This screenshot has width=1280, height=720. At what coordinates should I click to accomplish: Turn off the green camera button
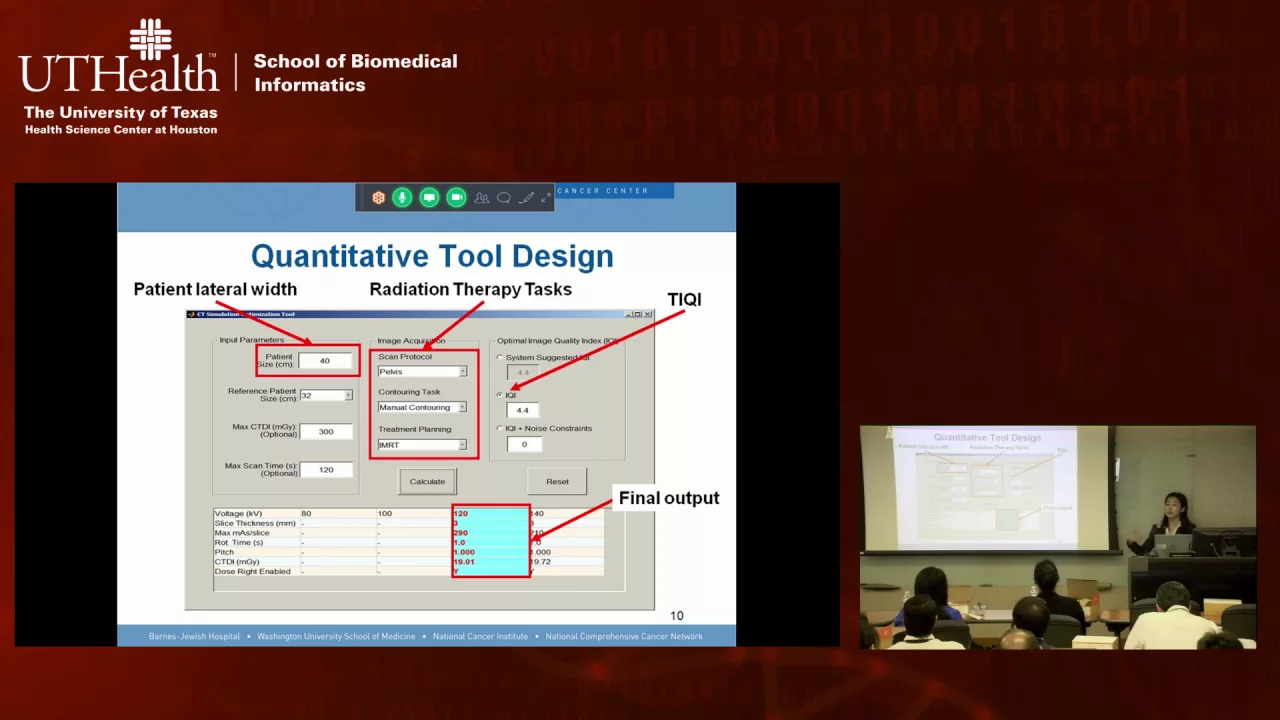coord(456,198)
